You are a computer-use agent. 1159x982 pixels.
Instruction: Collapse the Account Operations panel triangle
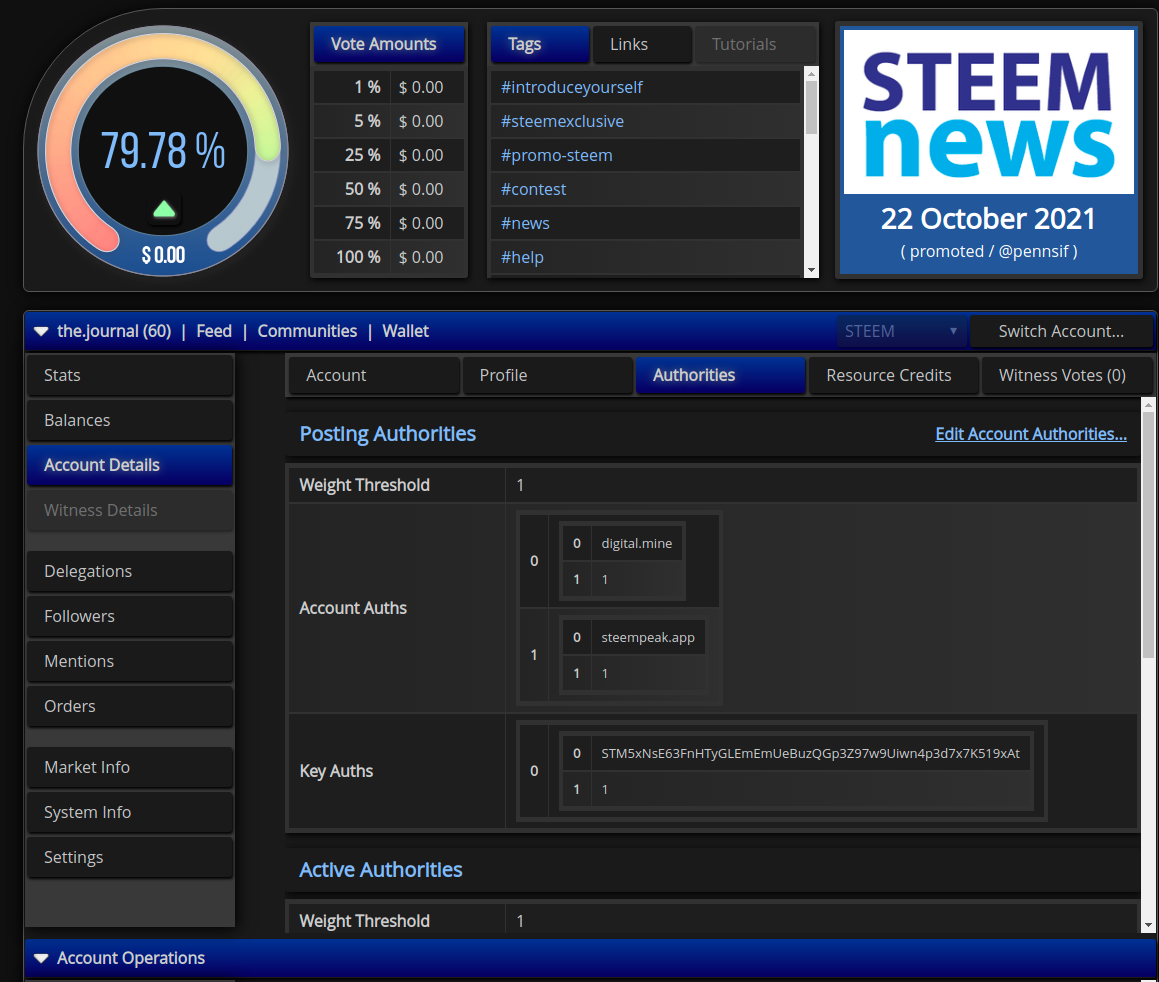41,958
